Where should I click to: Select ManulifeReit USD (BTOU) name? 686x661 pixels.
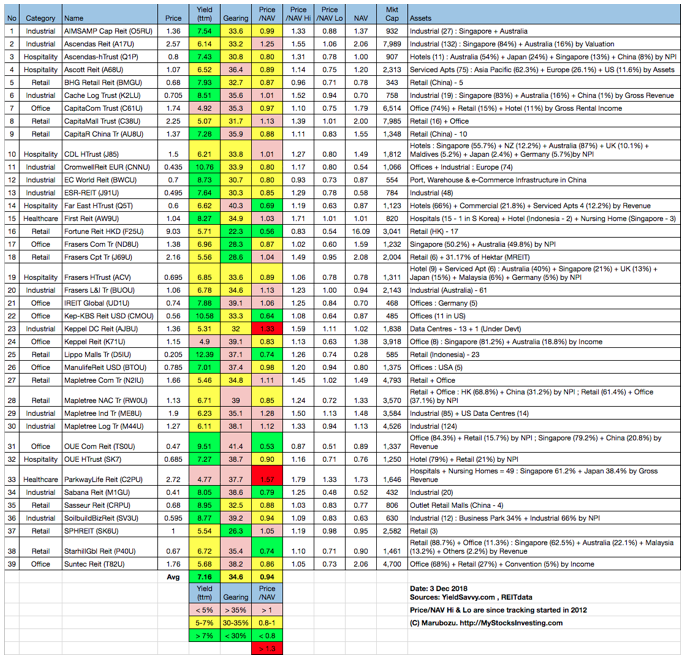110,367
